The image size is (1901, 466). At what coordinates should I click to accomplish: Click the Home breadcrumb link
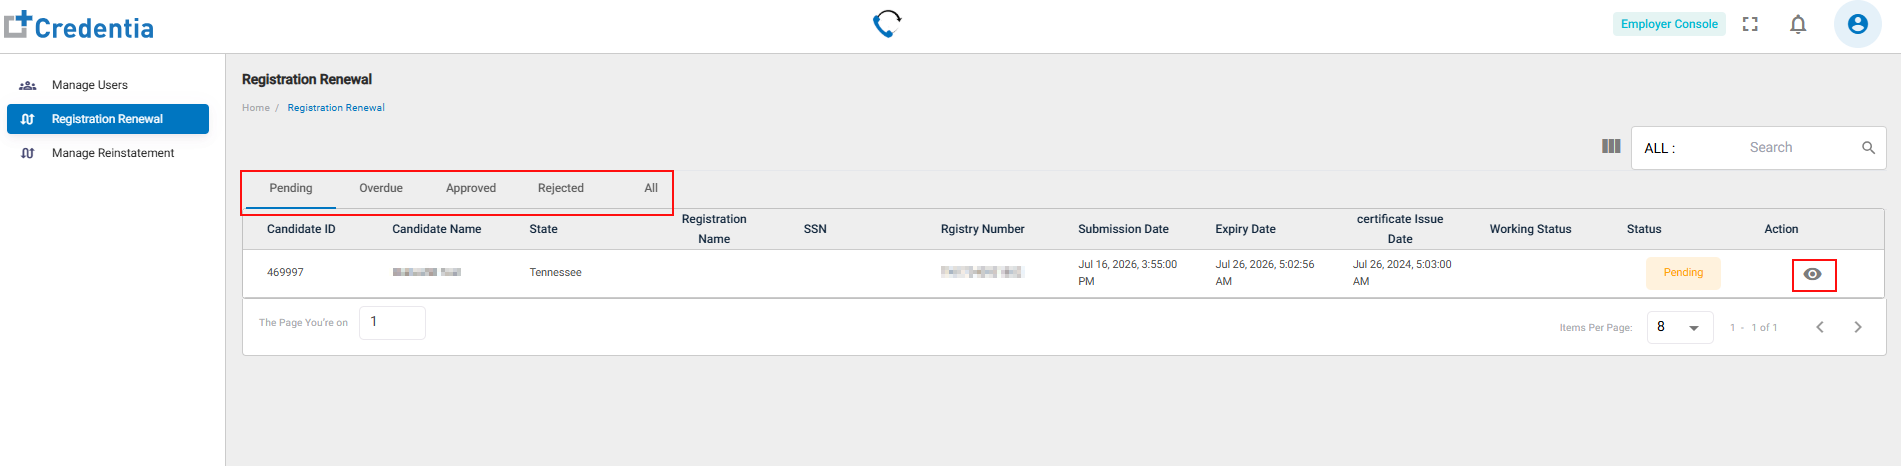pyautogui.click(x=256, y=108)
